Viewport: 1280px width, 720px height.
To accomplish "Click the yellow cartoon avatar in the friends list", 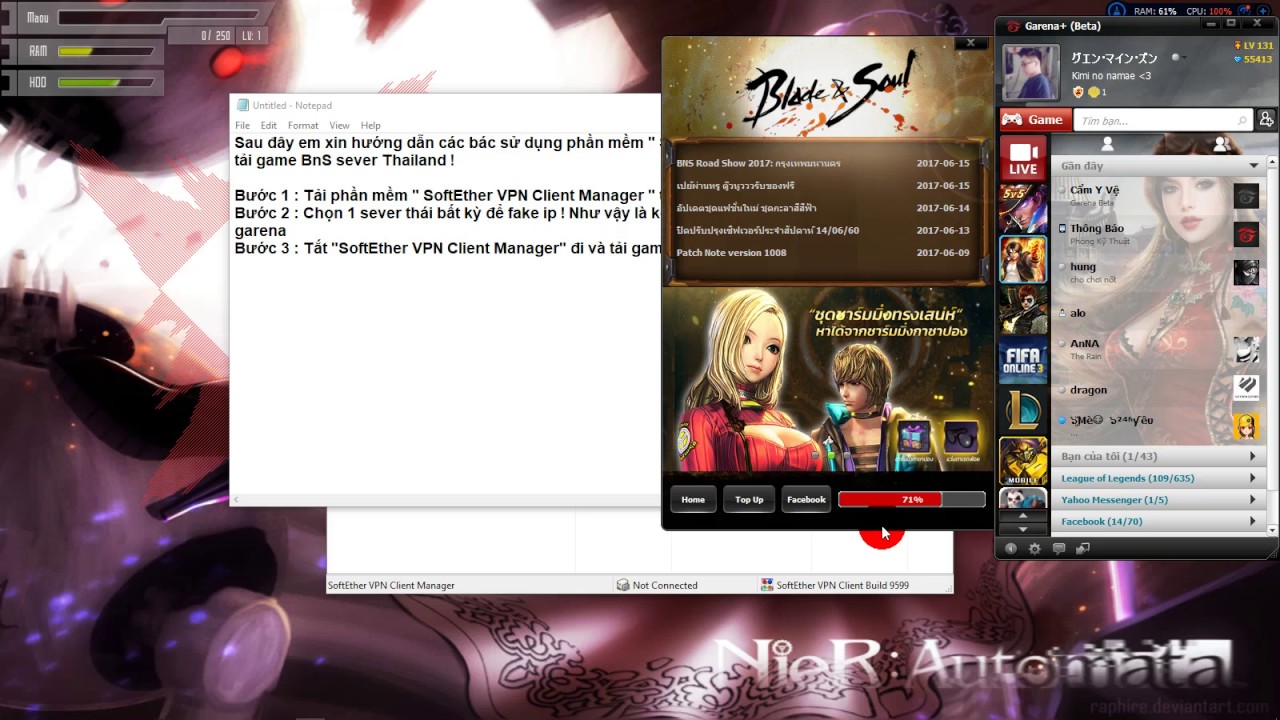I will coord(1245,427).
